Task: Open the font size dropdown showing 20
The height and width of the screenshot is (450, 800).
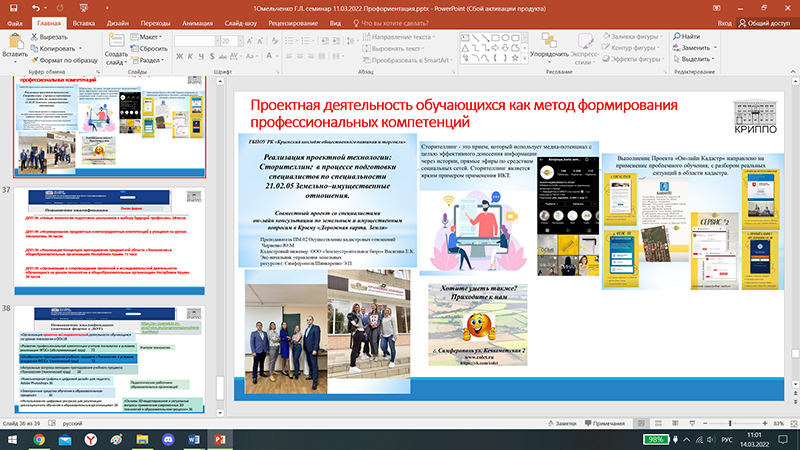Action: [240, 41]
